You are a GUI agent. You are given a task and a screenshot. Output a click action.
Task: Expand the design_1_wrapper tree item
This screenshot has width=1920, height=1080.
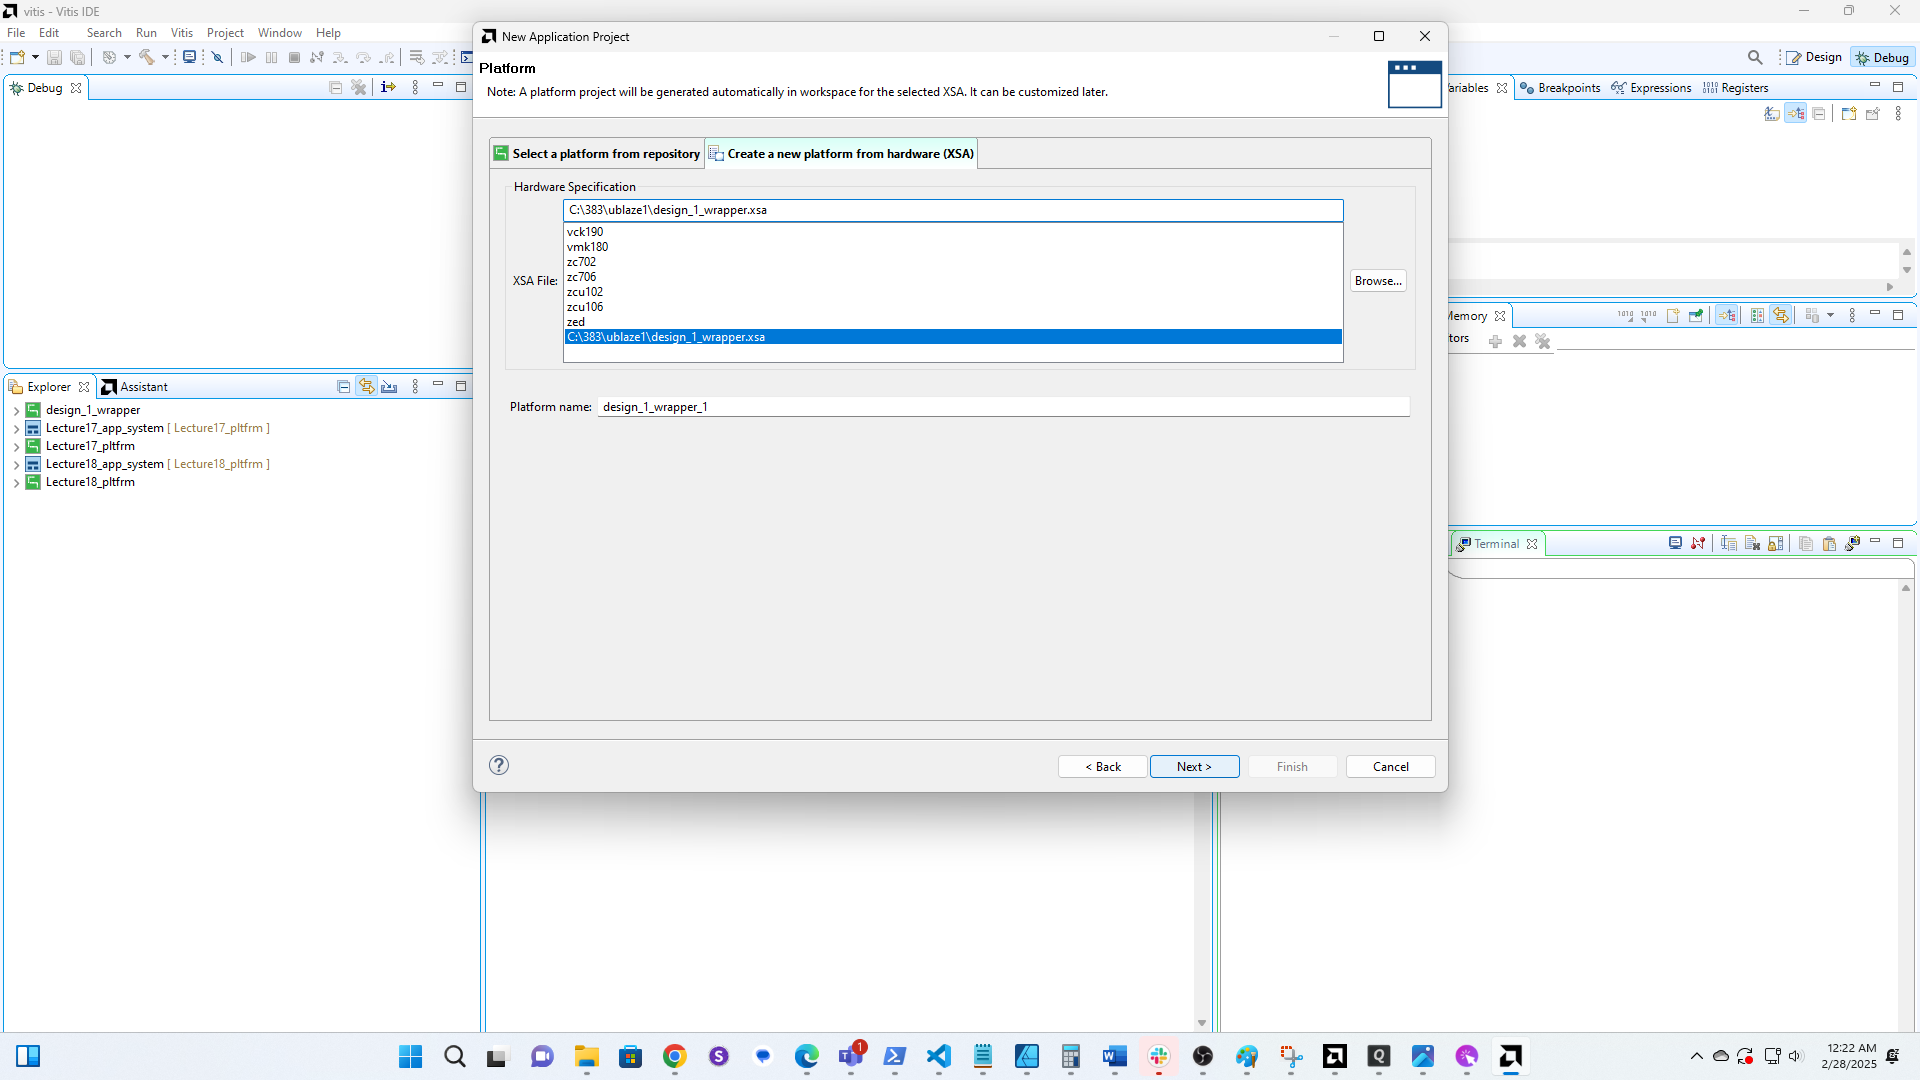[x=16, y=411]
